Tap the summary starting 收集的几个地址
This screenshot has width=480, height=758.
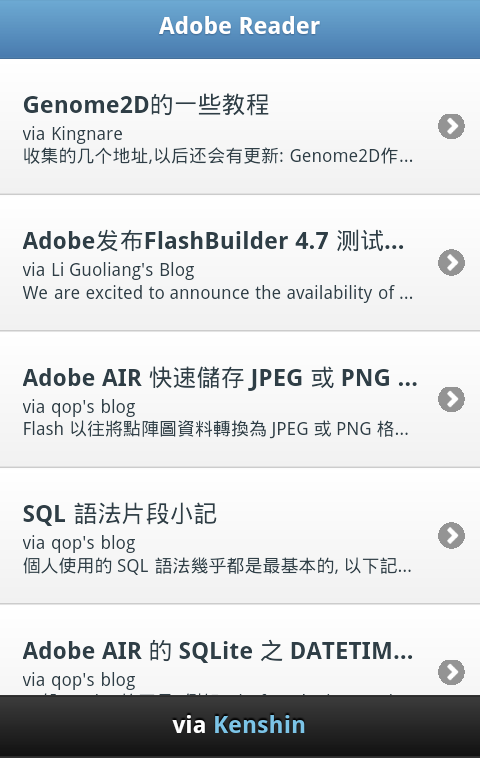click(218, 156)
